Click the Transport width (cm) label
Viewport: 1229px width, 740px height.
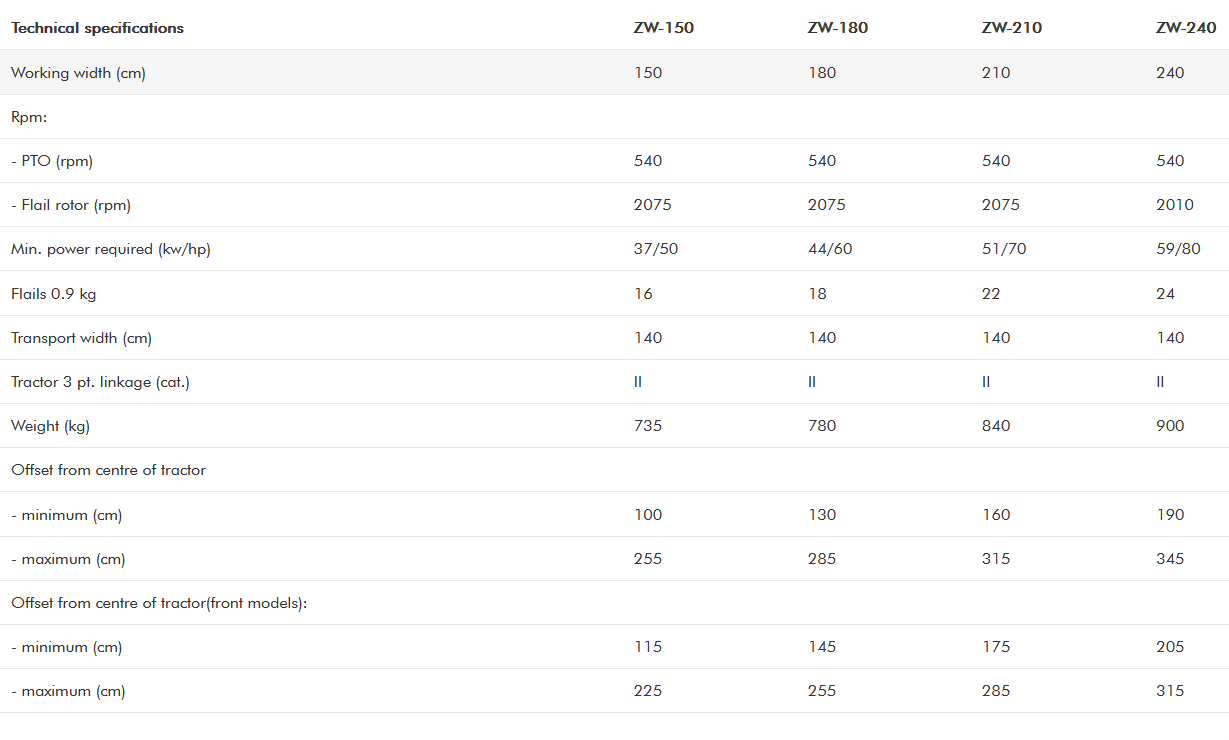pos(81,338)
